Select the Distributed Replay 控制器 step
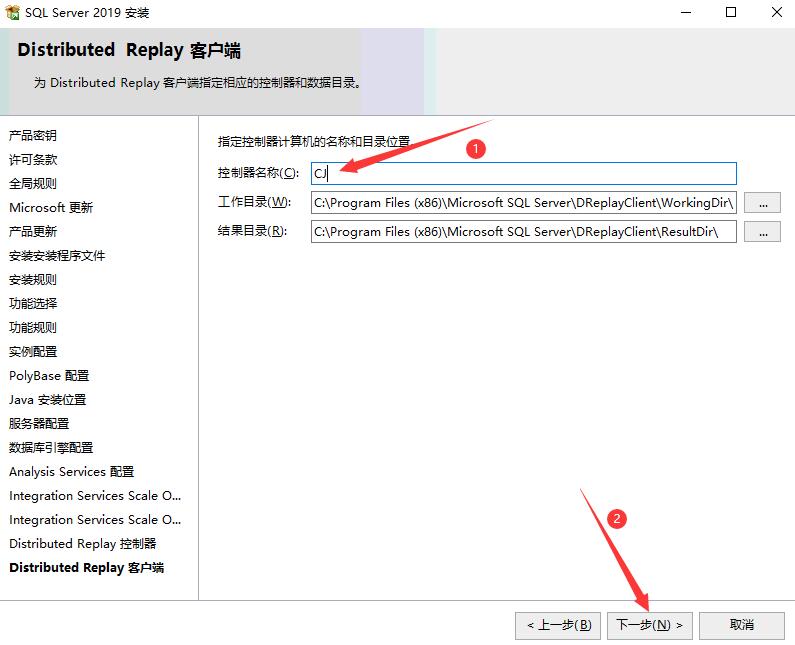 [x=83, y=544]
